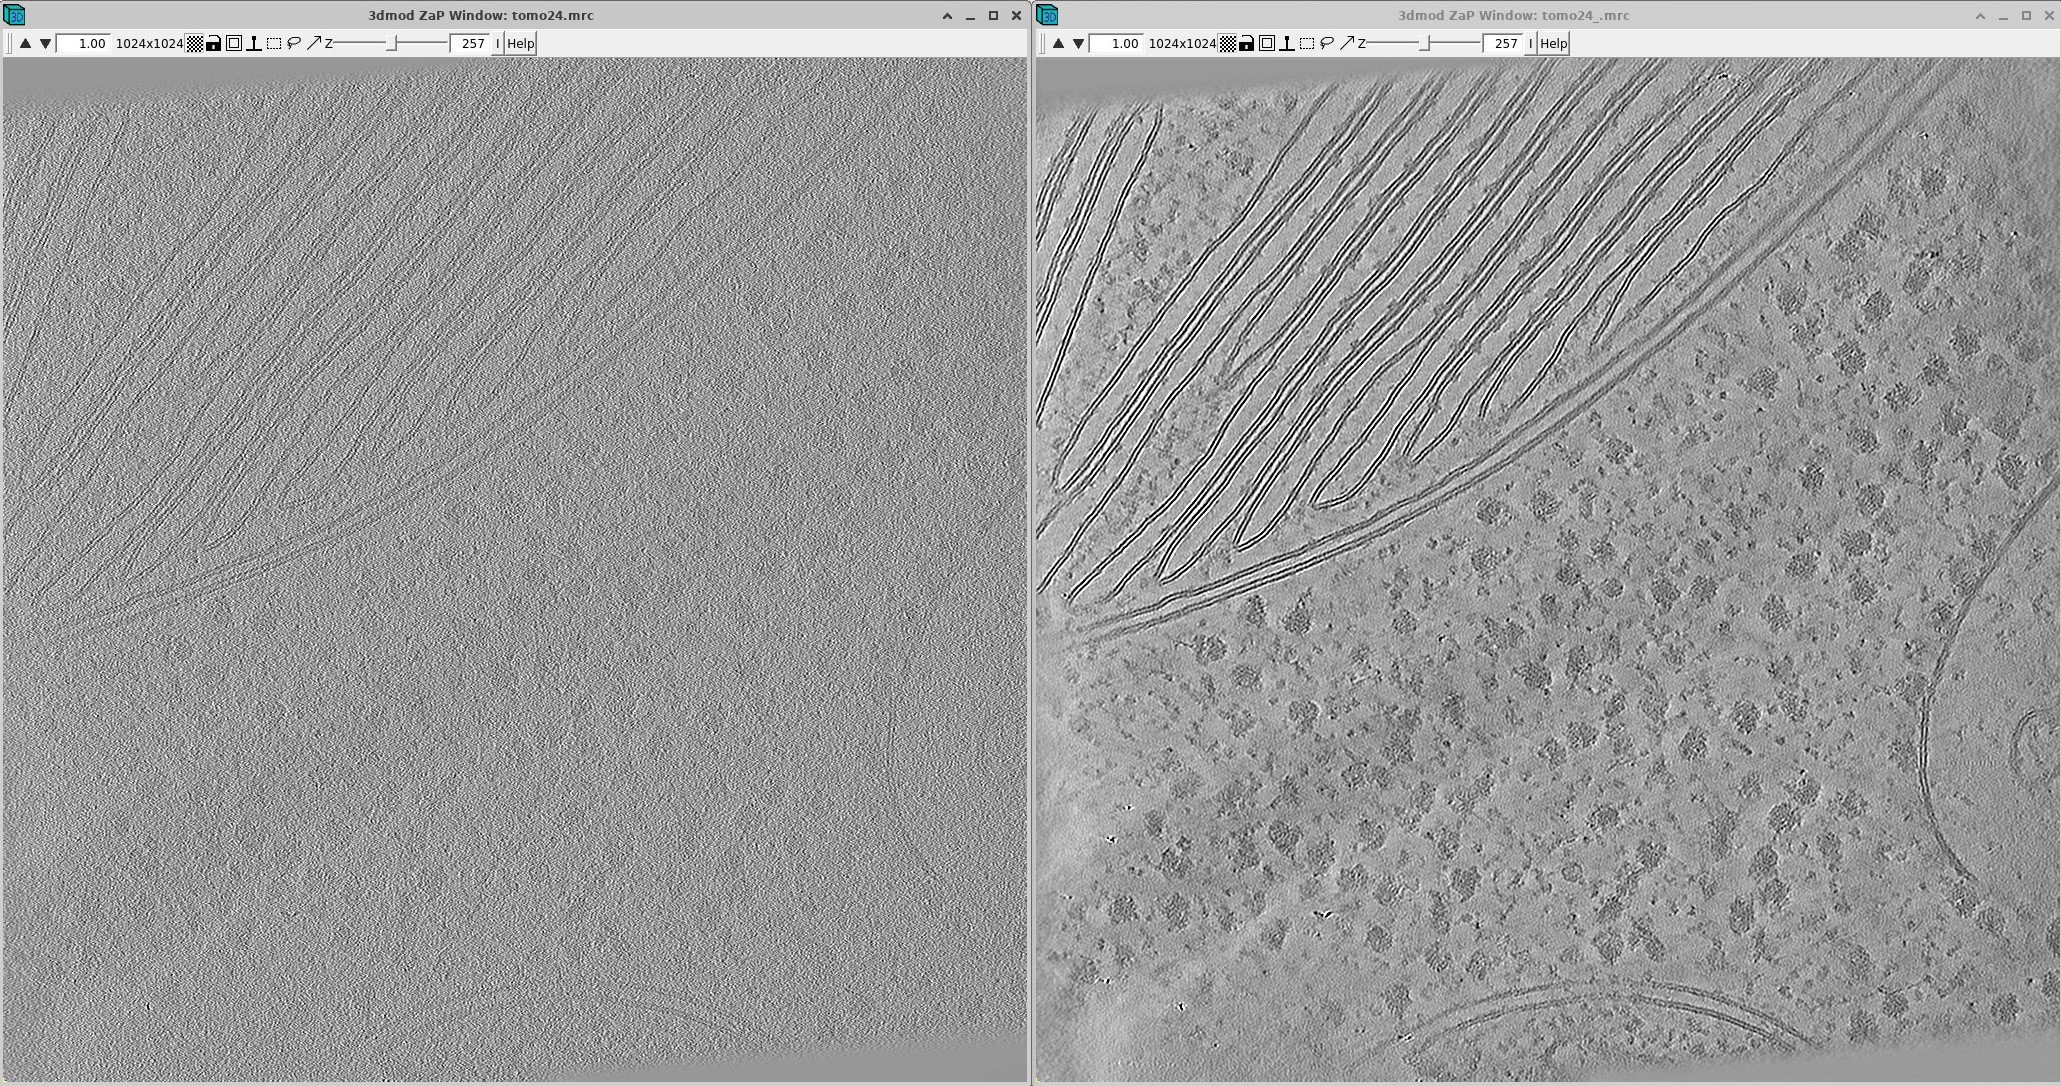Click the zoom value field 1.00 in tomo24.mrc window
The height and width of the screenshot is (1086, 2061).
tap(83, 43)
